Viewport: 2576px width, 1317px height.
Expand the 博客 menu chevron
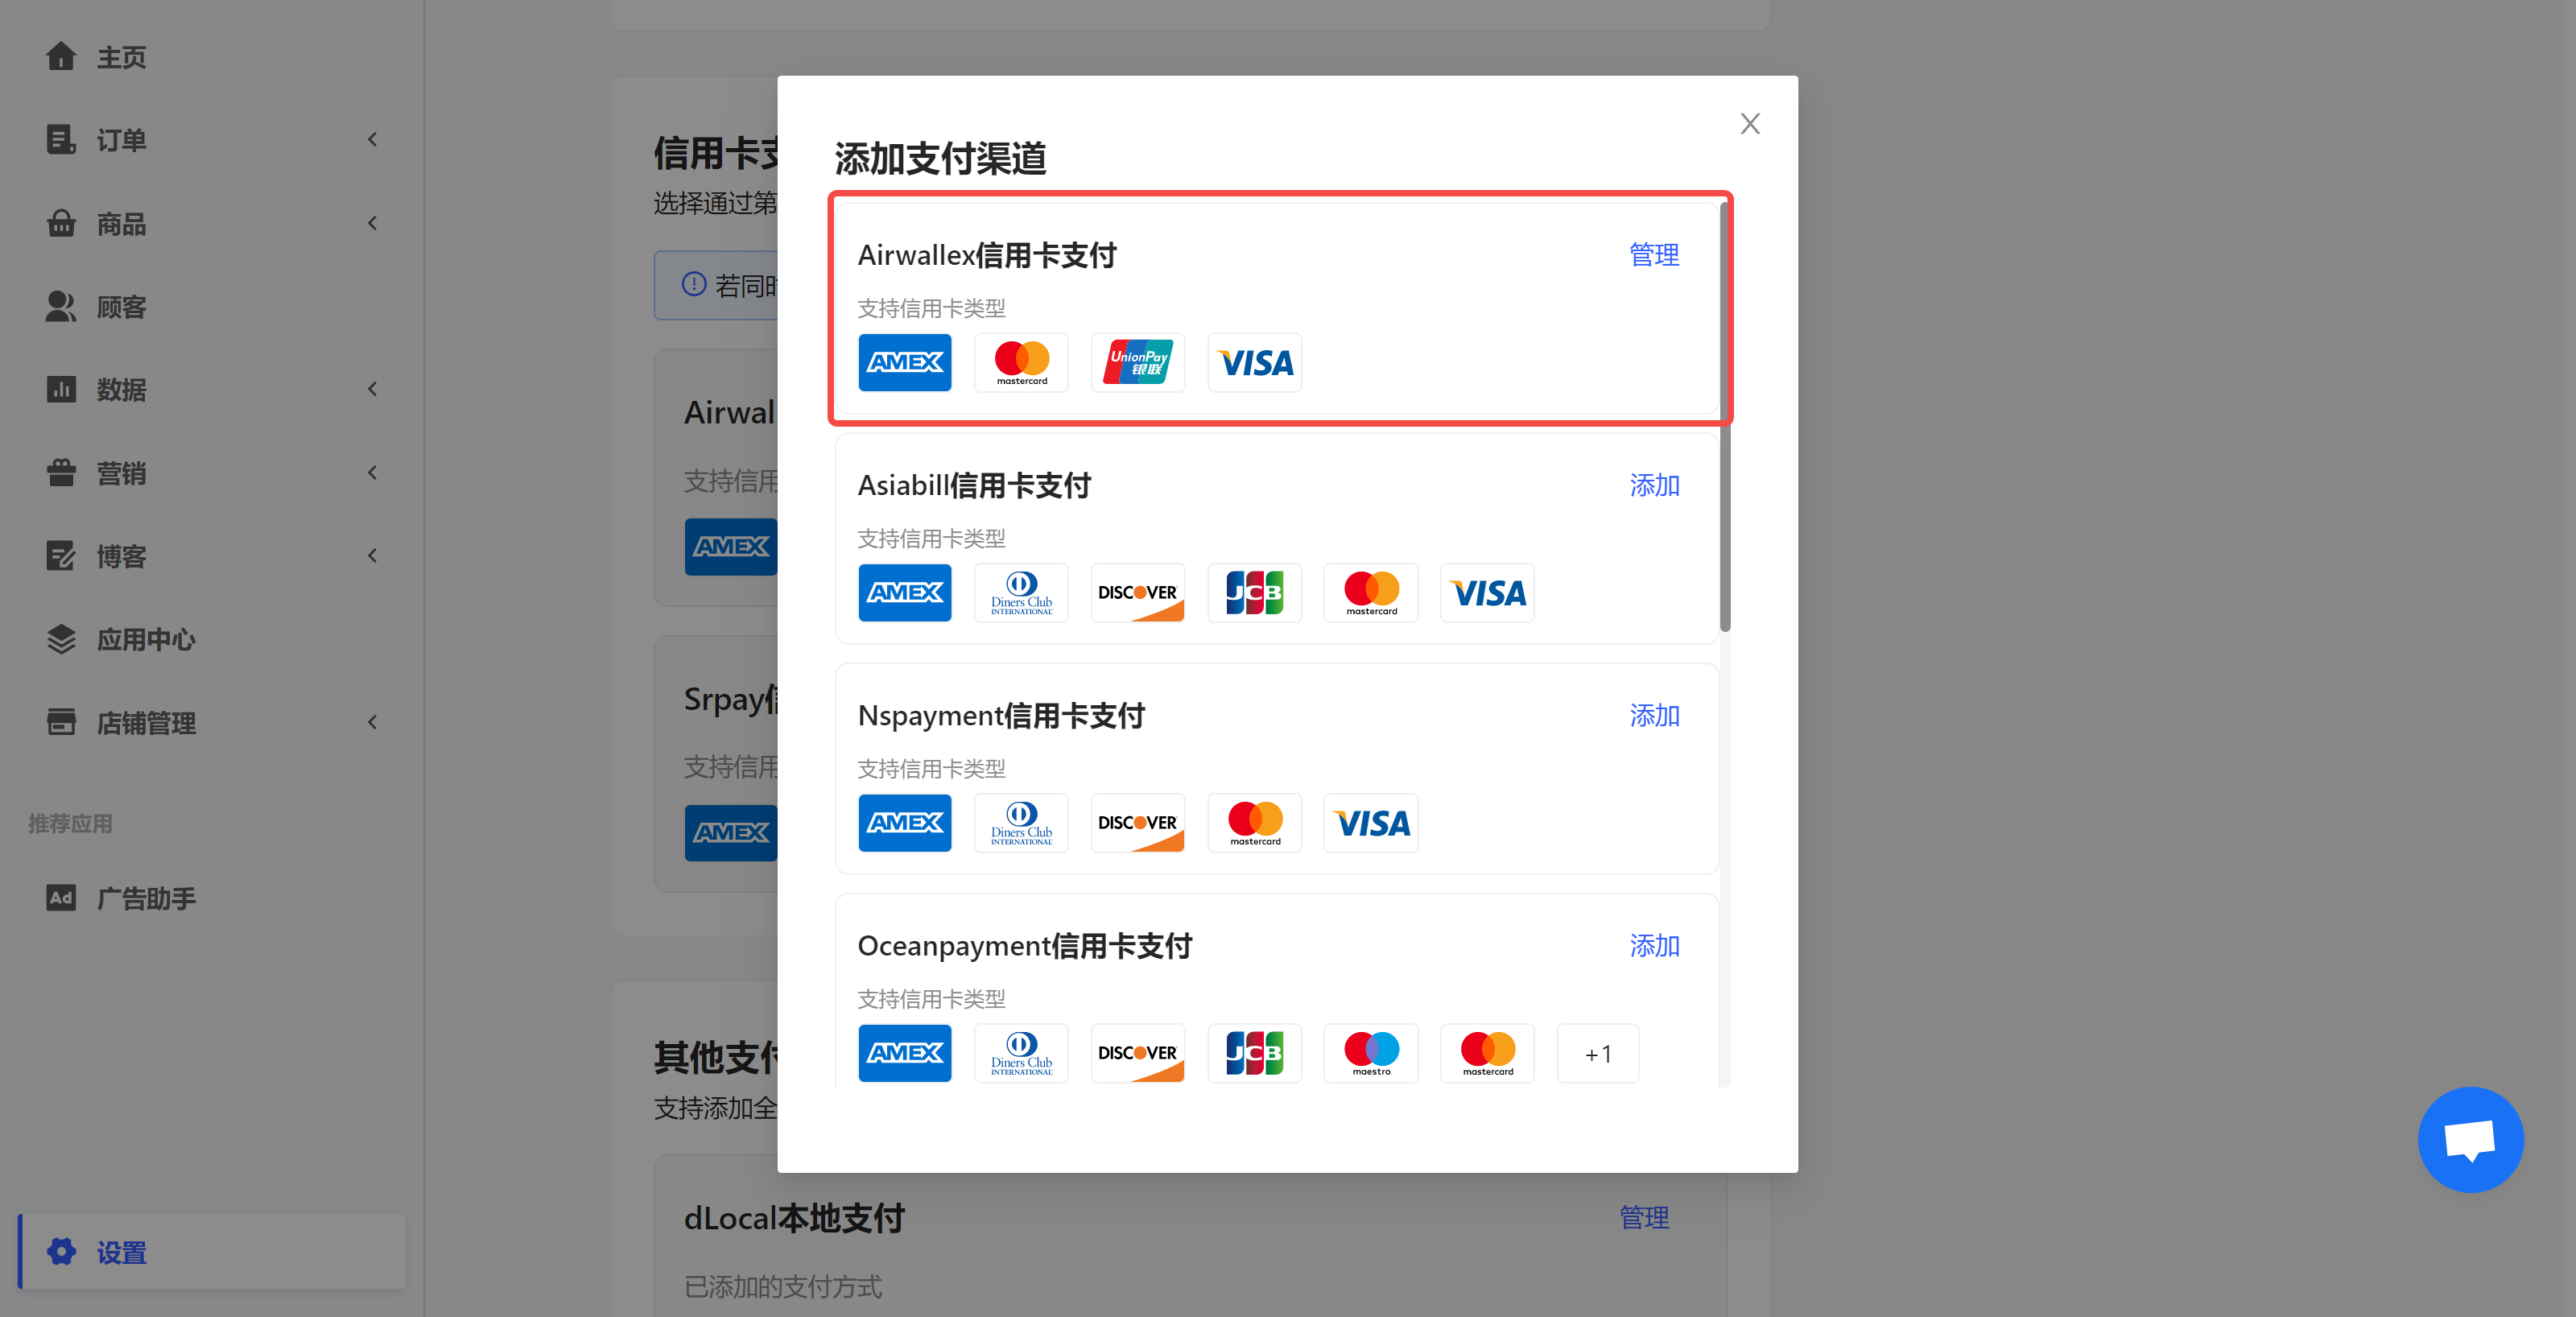(x=372, y=555)
